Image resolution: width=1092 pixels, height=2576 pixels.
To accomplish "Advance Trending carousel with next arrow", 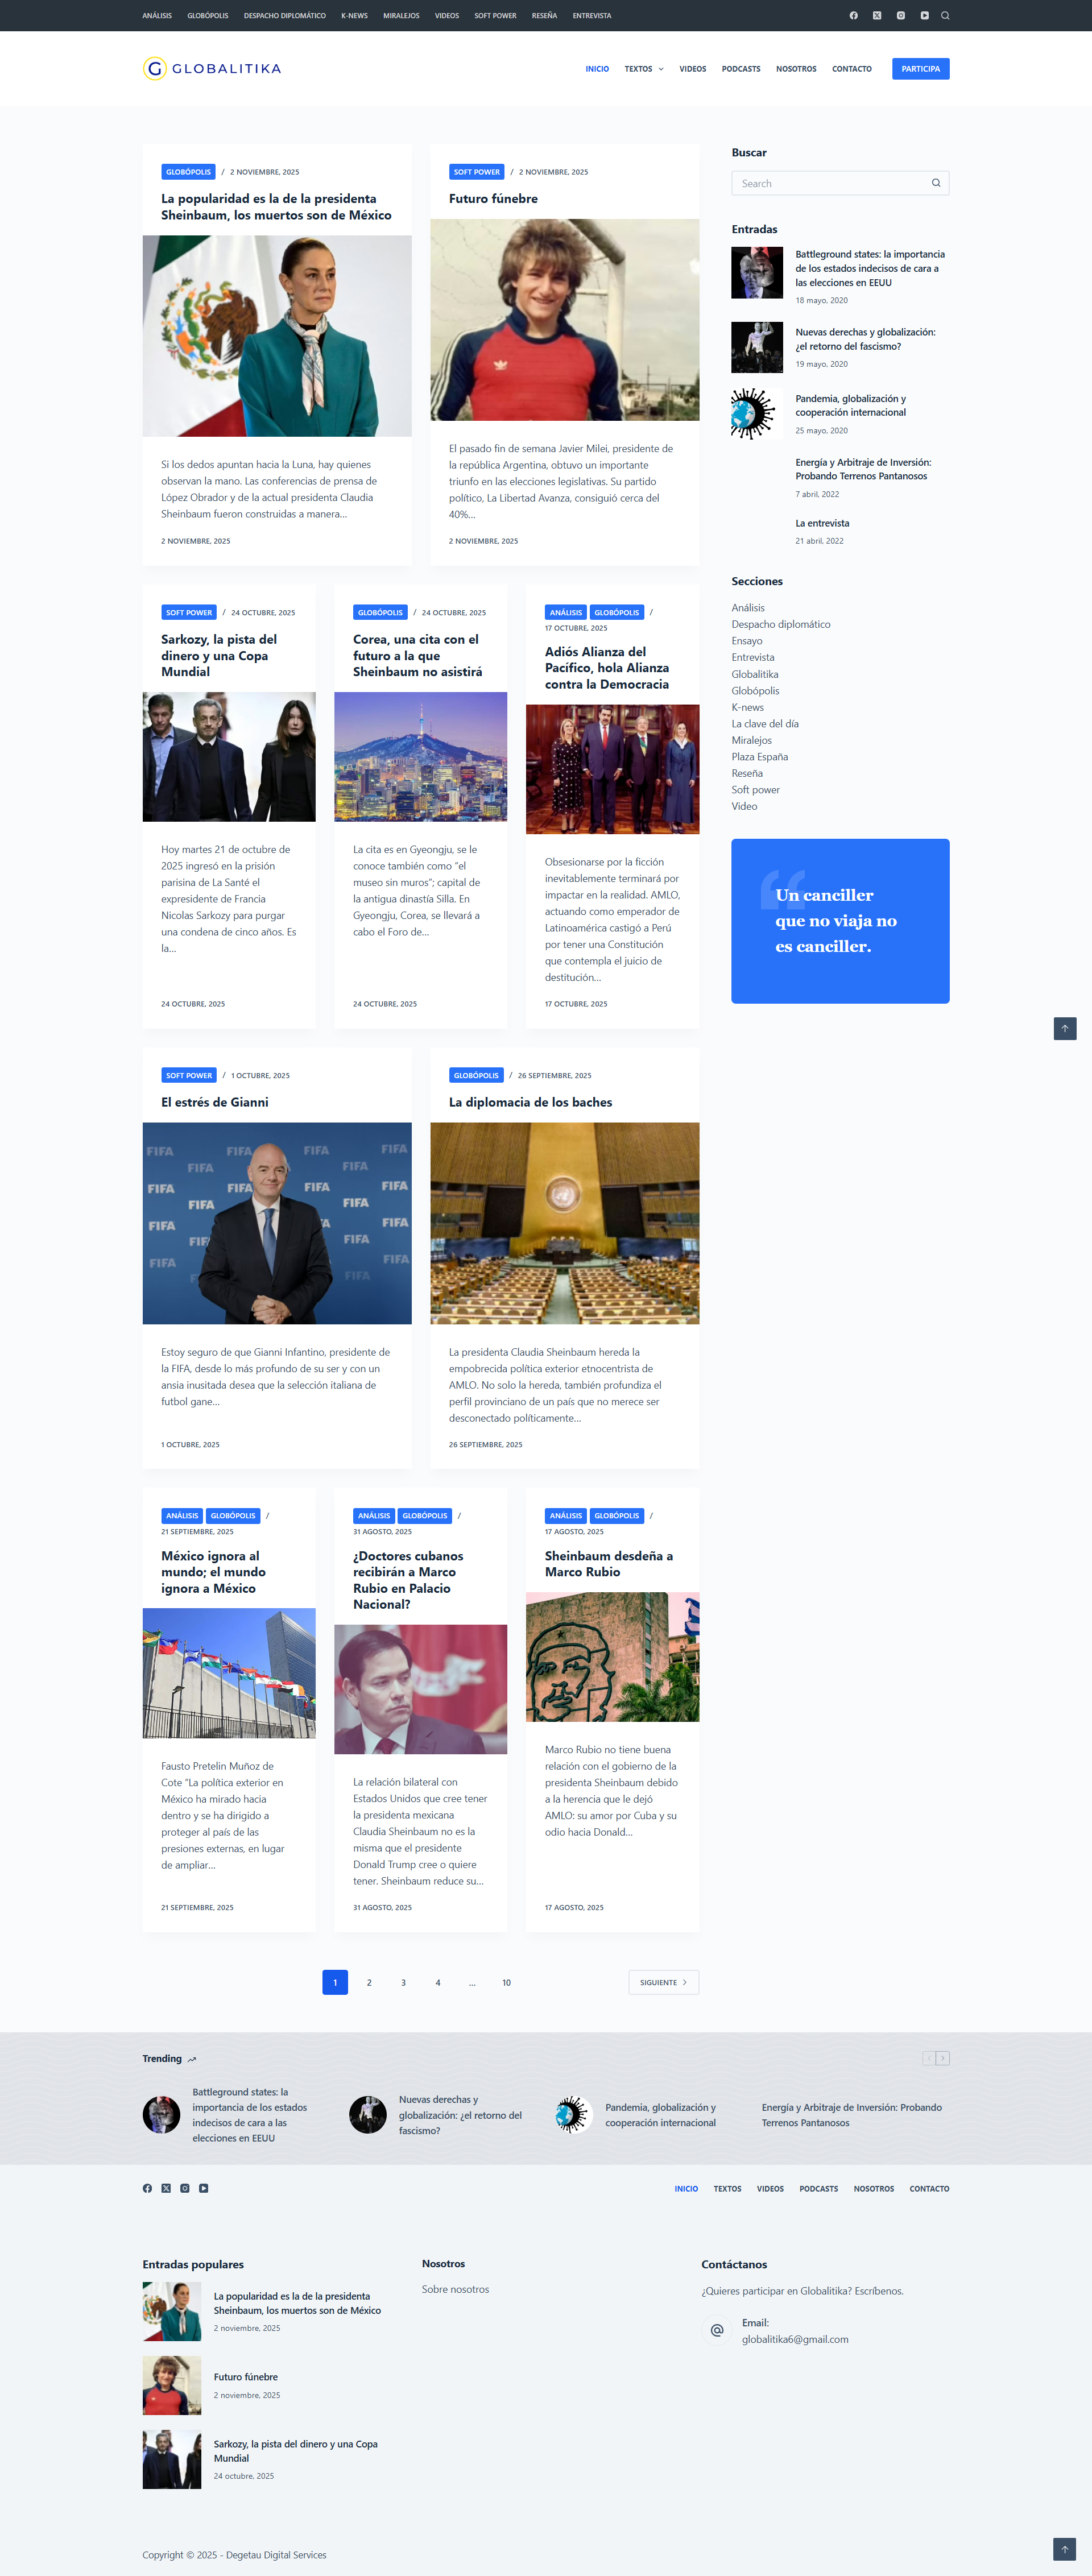I will pos(943,2058).
